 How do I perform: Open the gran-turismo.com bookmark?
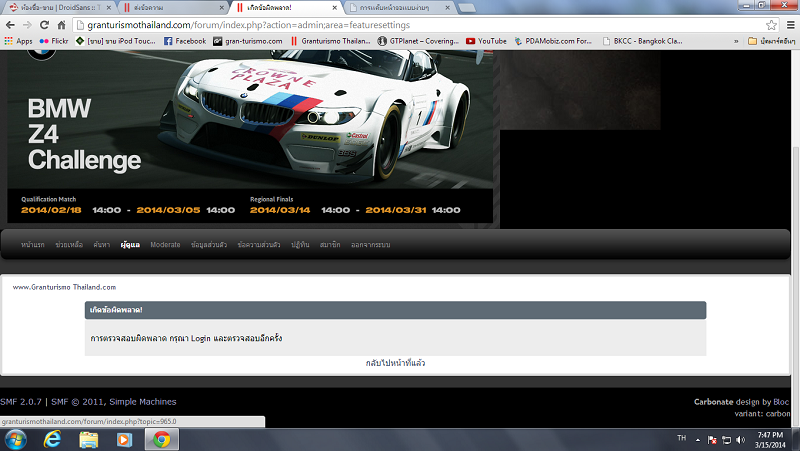(248, 41)
